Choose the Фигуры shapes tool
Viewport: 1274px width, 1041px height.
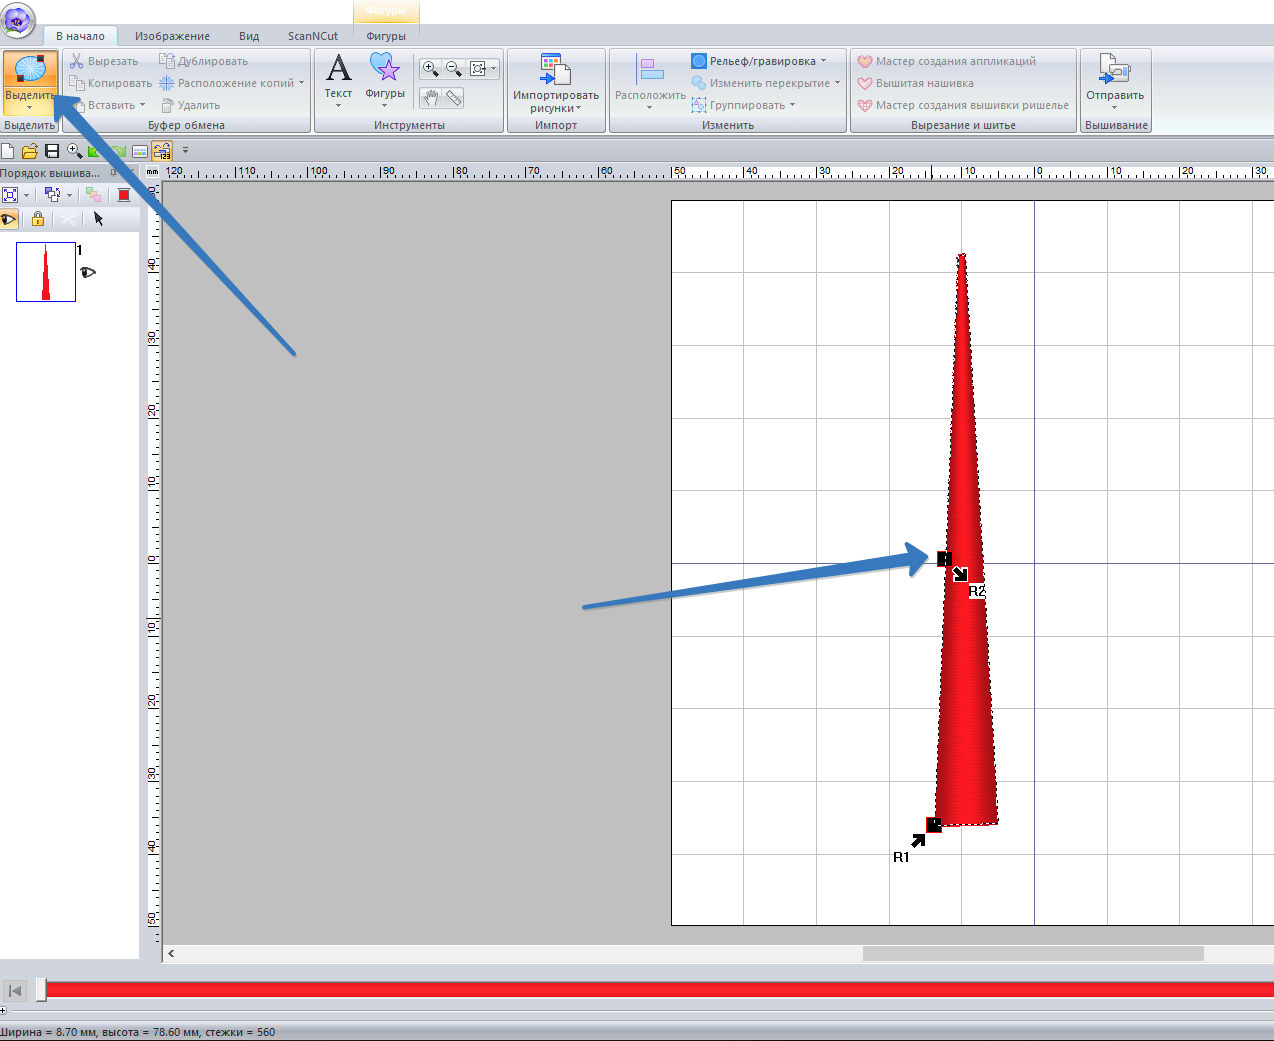point(385,78)
